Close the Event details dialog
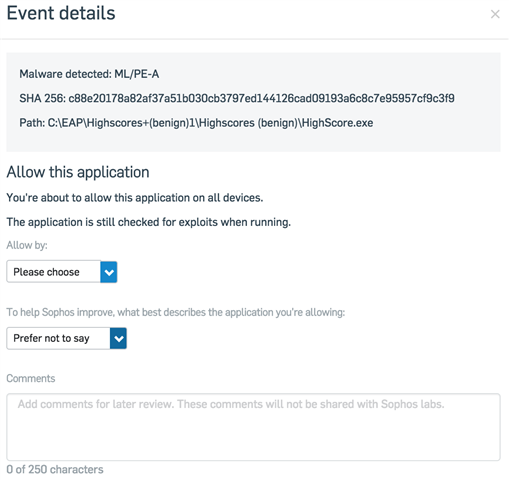509x480 pixels. (x=495, y=14)
